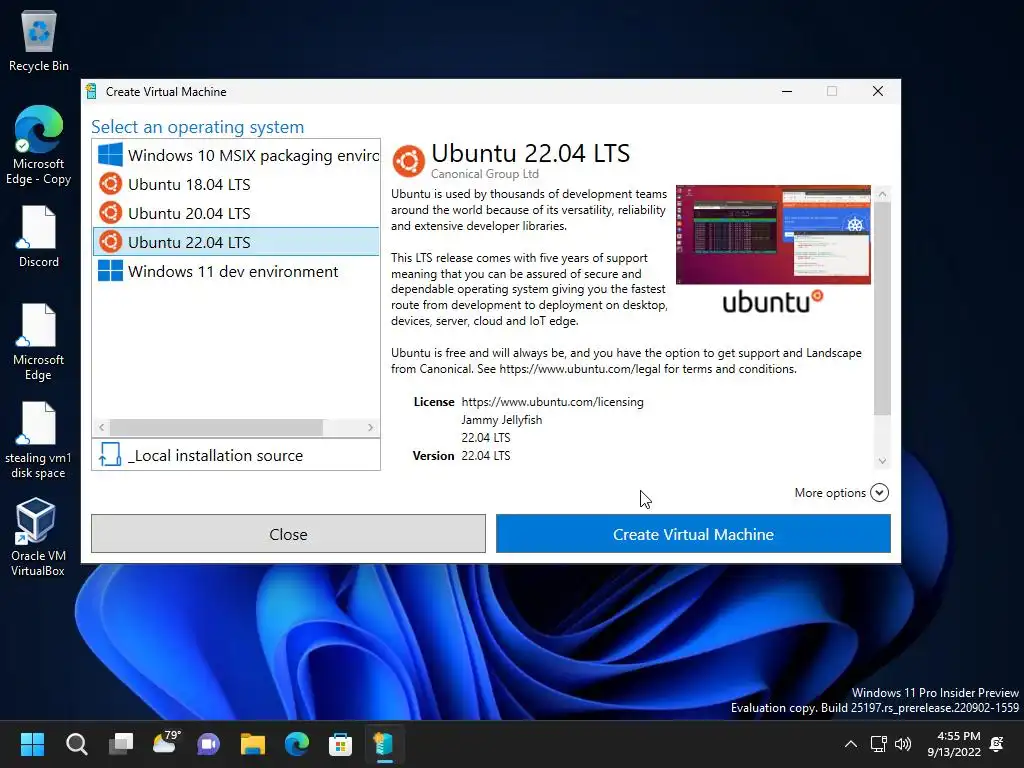1024x768 pixels.
Task: Select the Ubuntu 22.04 LTS list row
Action: [236, 242]
